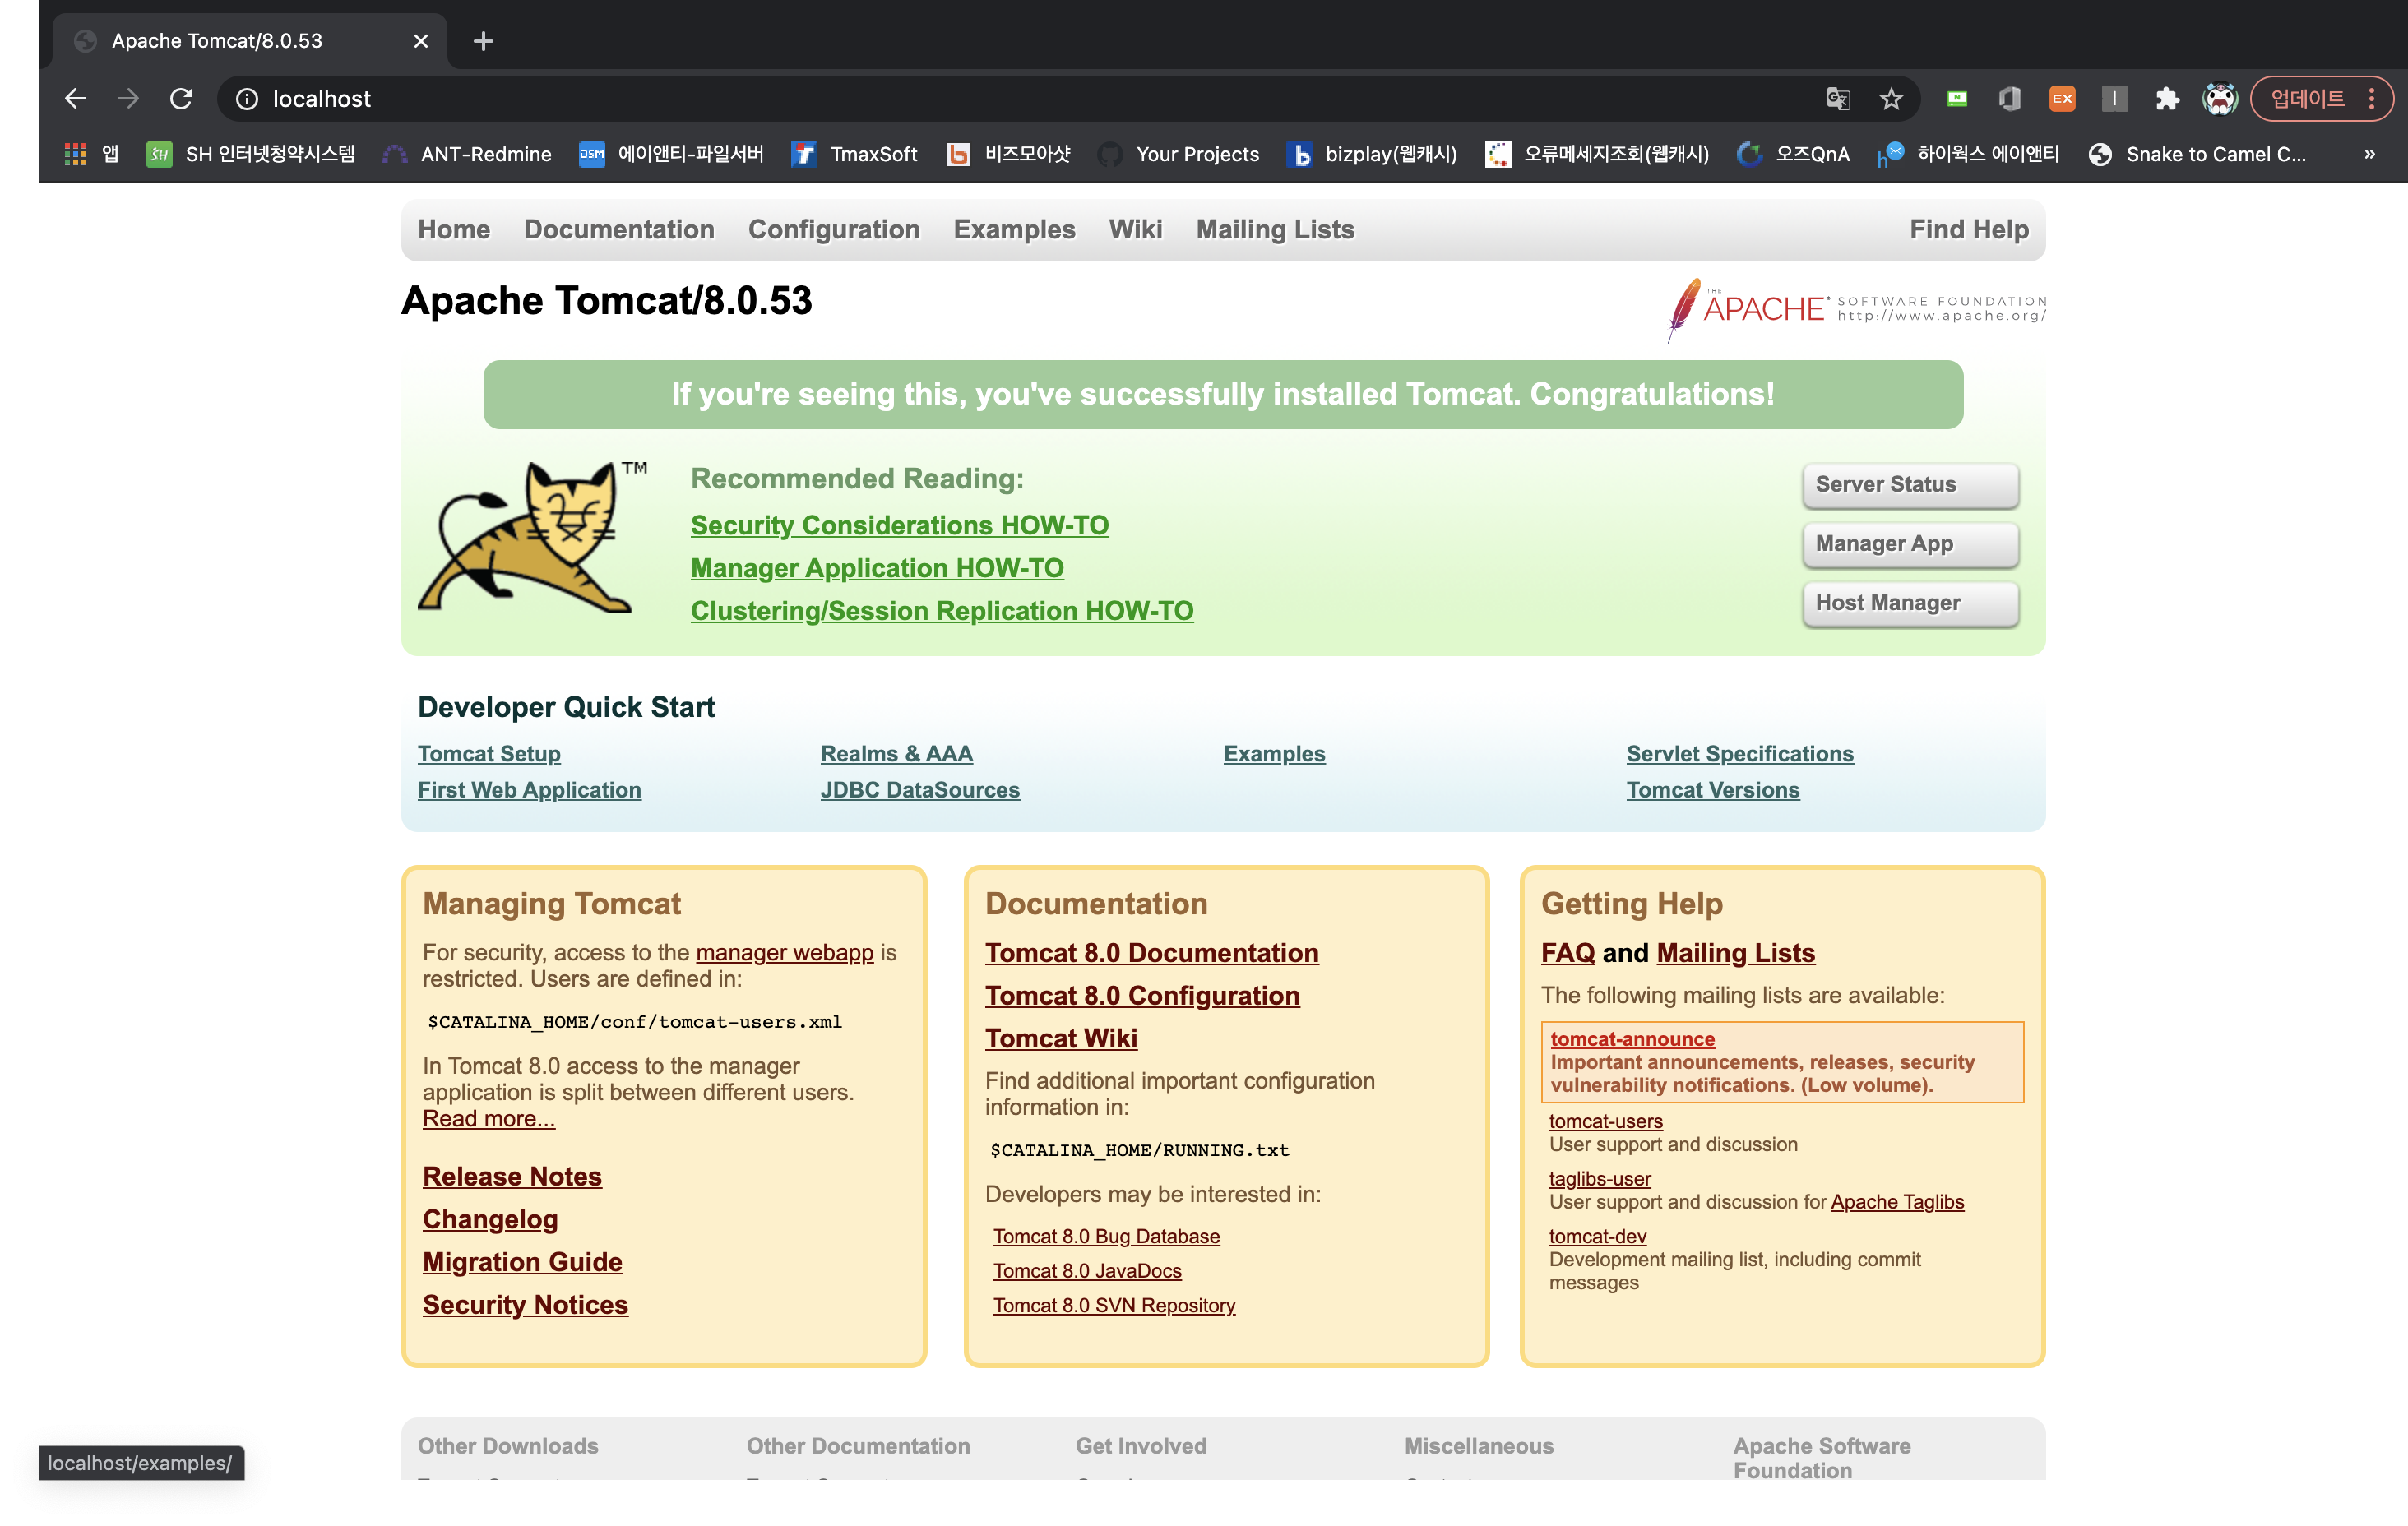Open the Configuration navigation item
The image size is (2408, 1526).
coord(833,229)
